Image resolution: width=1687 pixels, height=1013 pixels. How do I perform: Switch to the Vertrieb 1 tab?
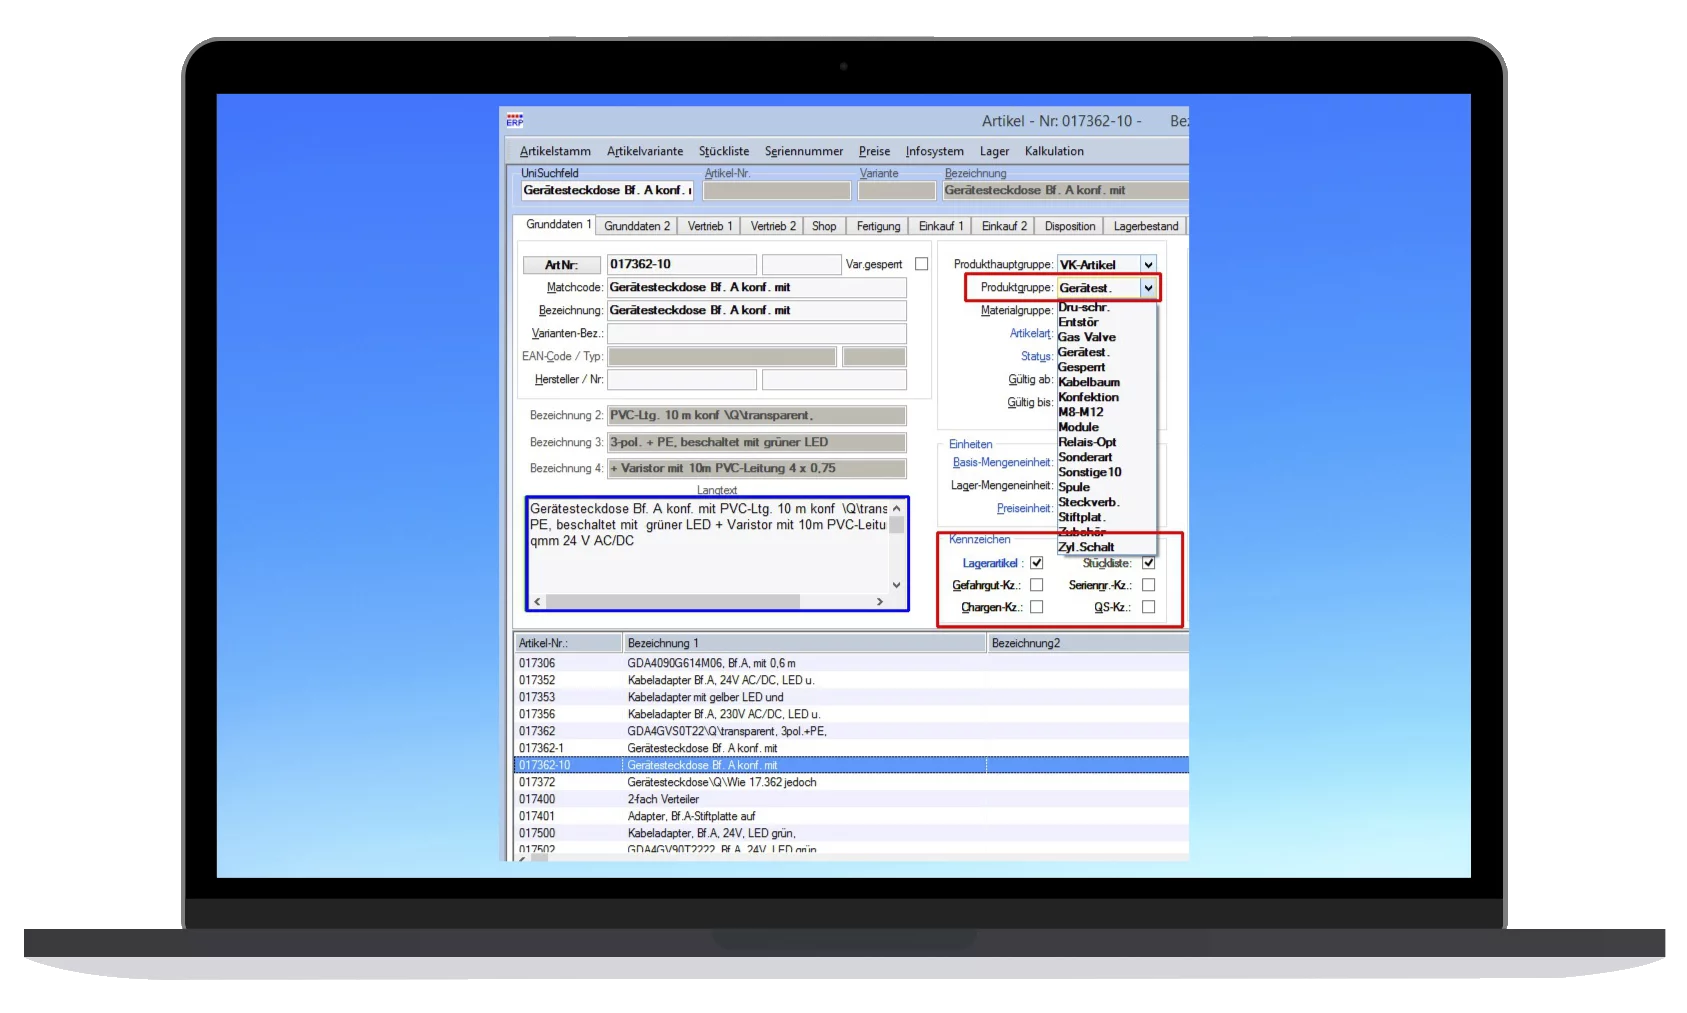[710, 226]
